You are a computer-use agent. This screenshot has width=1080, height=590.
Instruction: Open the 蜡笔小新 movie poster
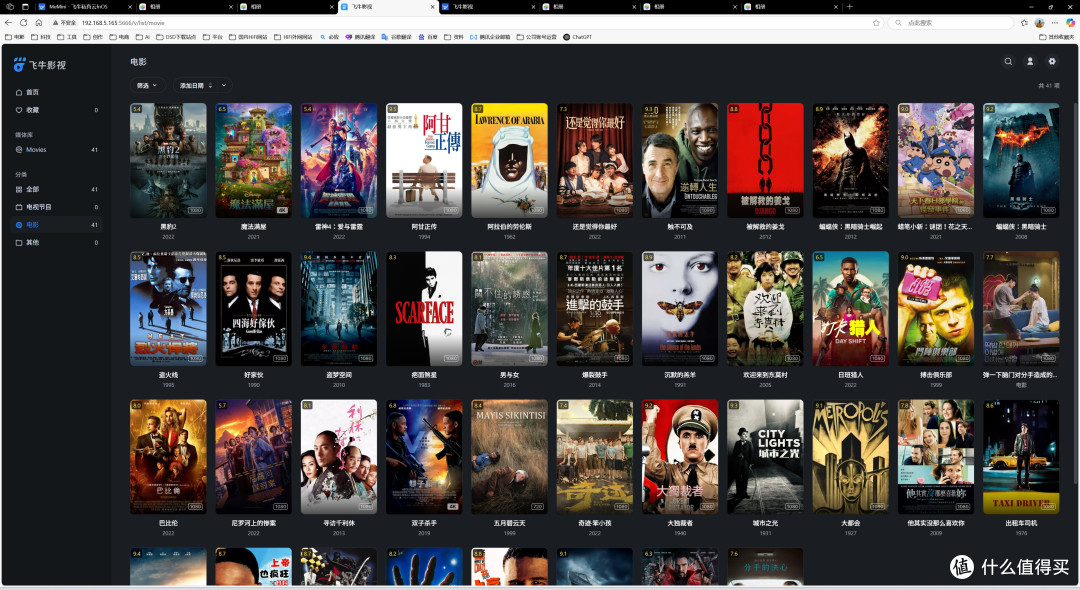(x=936, y=160)
